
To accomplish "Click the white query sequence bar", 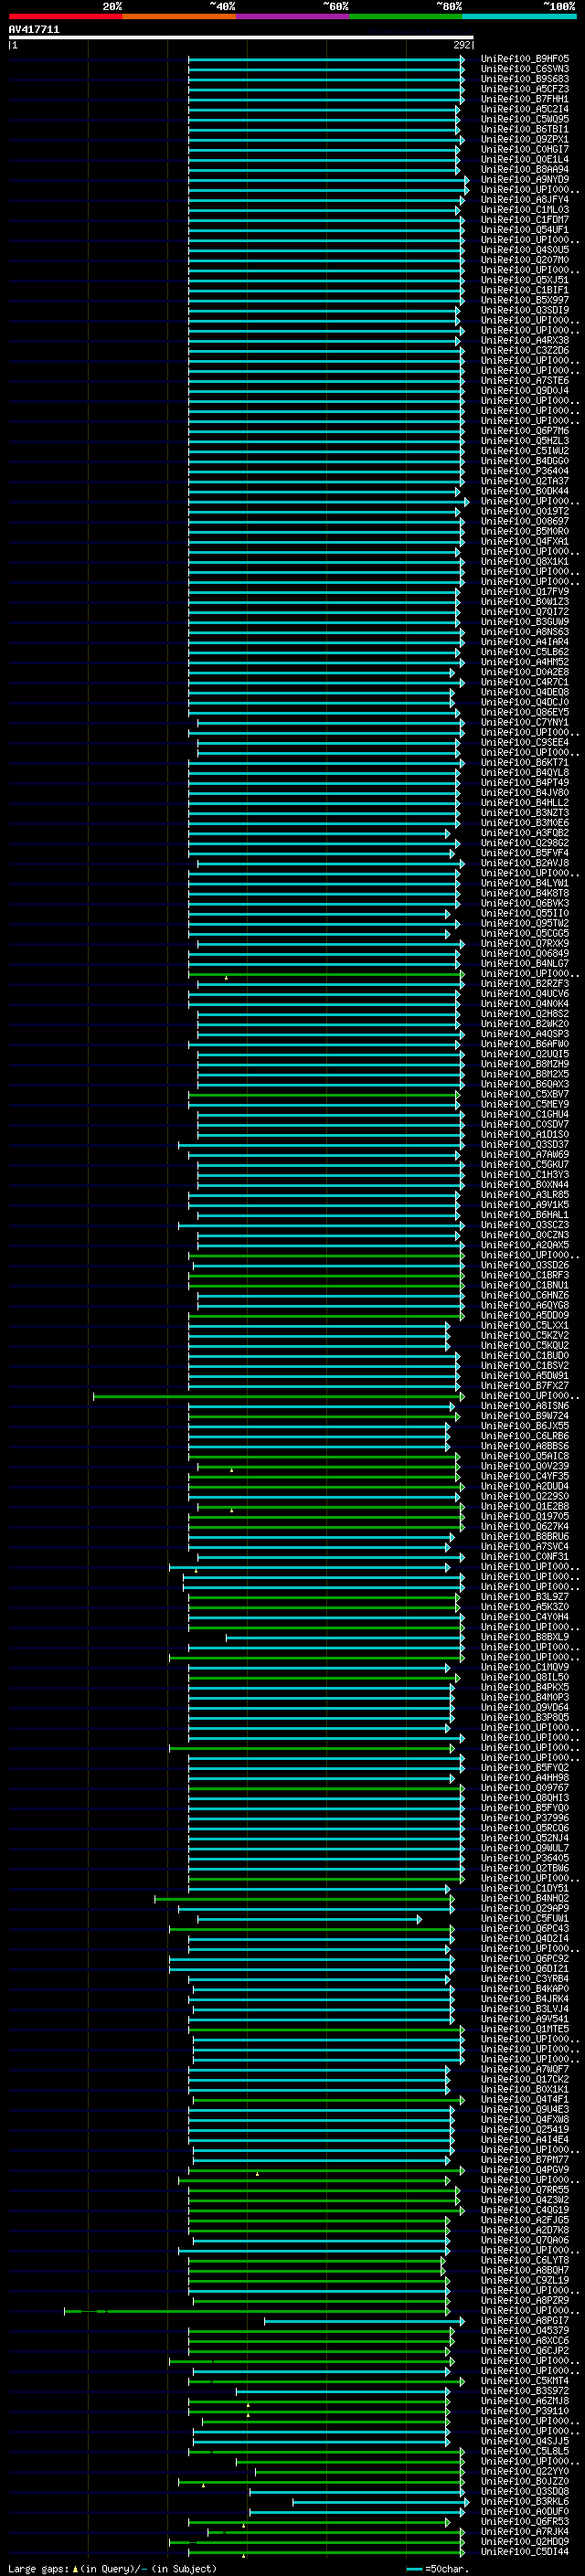I will click(241, 37).
